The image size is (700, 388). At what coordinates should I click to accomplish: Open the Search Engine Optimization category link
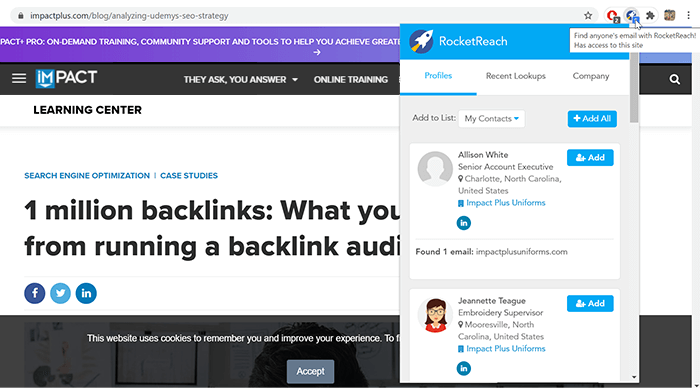pos(87,175)
